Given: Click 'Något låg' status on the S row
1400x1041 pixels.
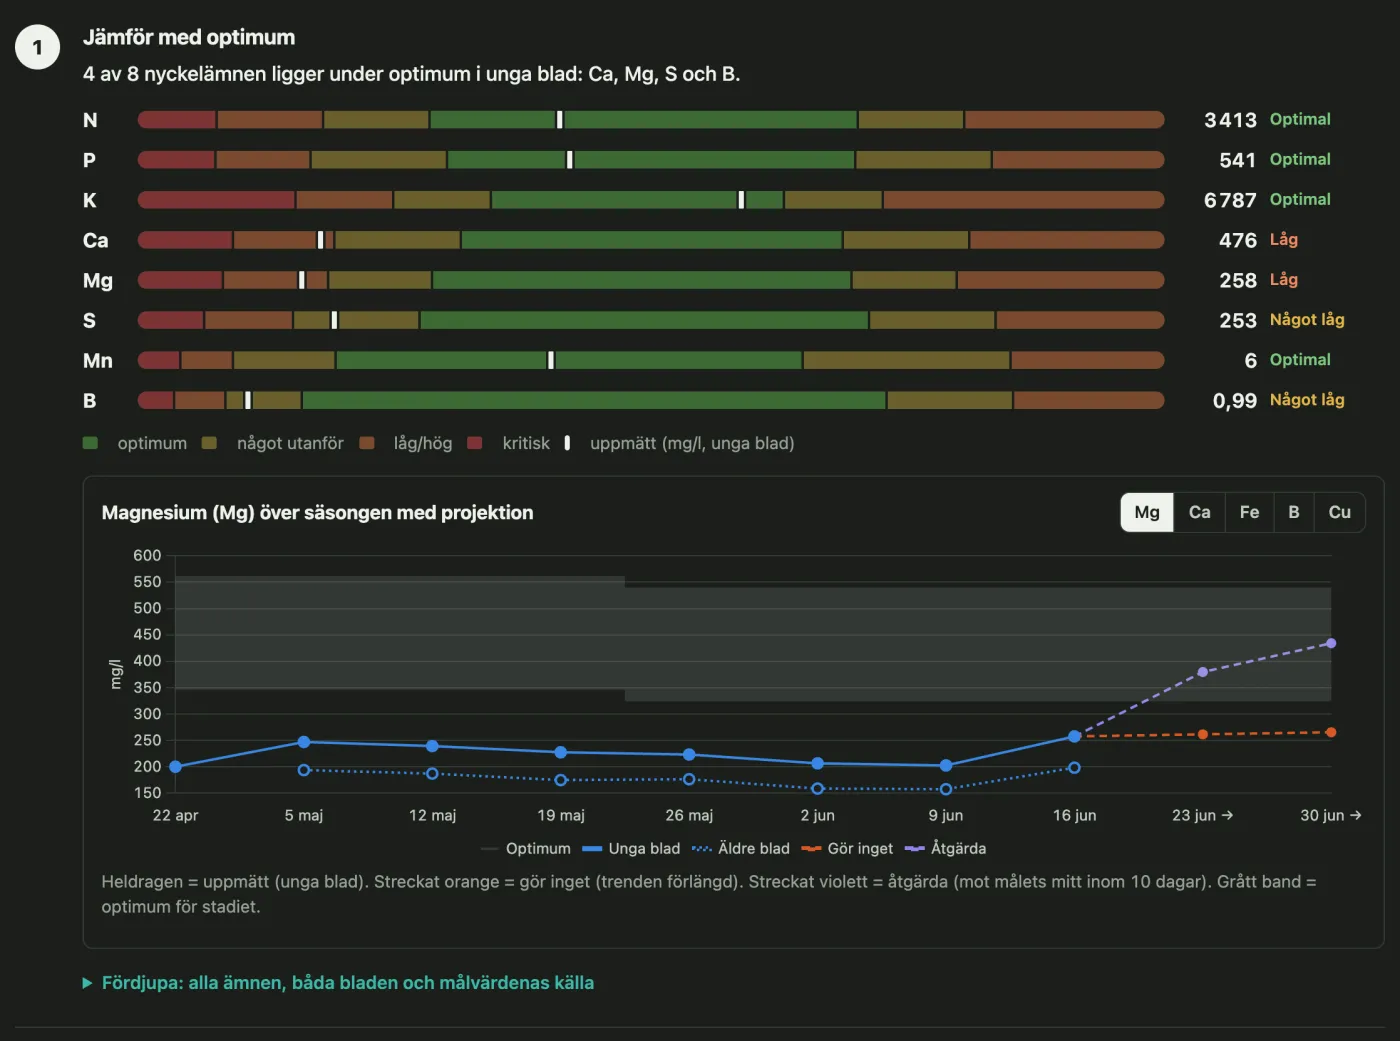Looking at the screenshot, I should pos(1307,320).
